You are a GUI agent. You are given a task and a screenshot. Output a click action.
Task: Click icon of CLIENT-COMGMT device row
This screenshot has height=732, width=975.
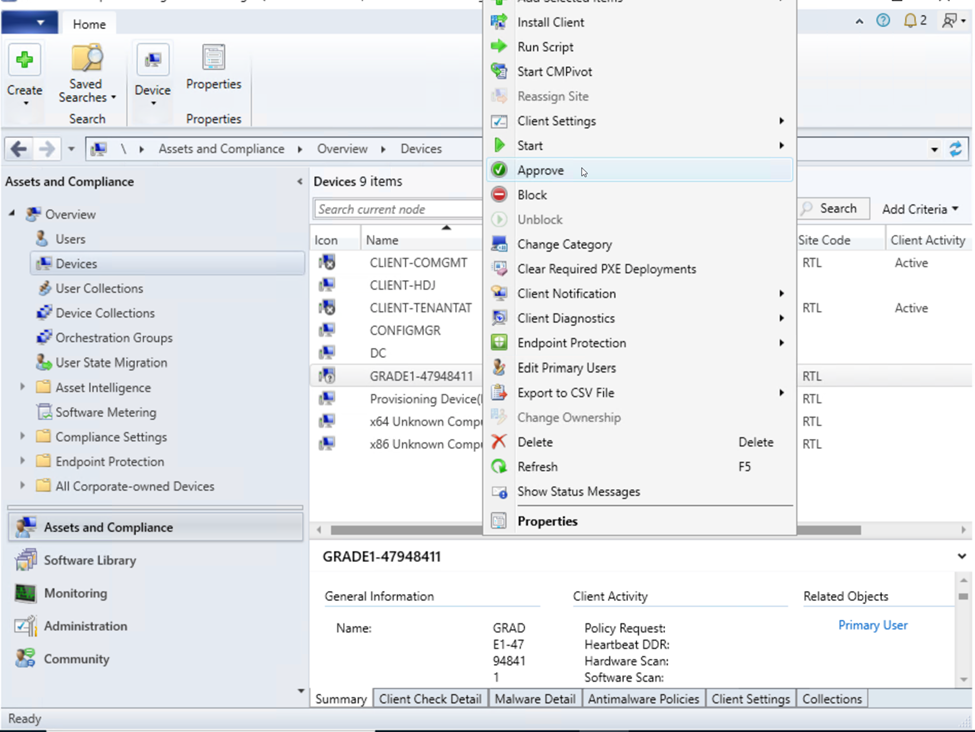327,262
